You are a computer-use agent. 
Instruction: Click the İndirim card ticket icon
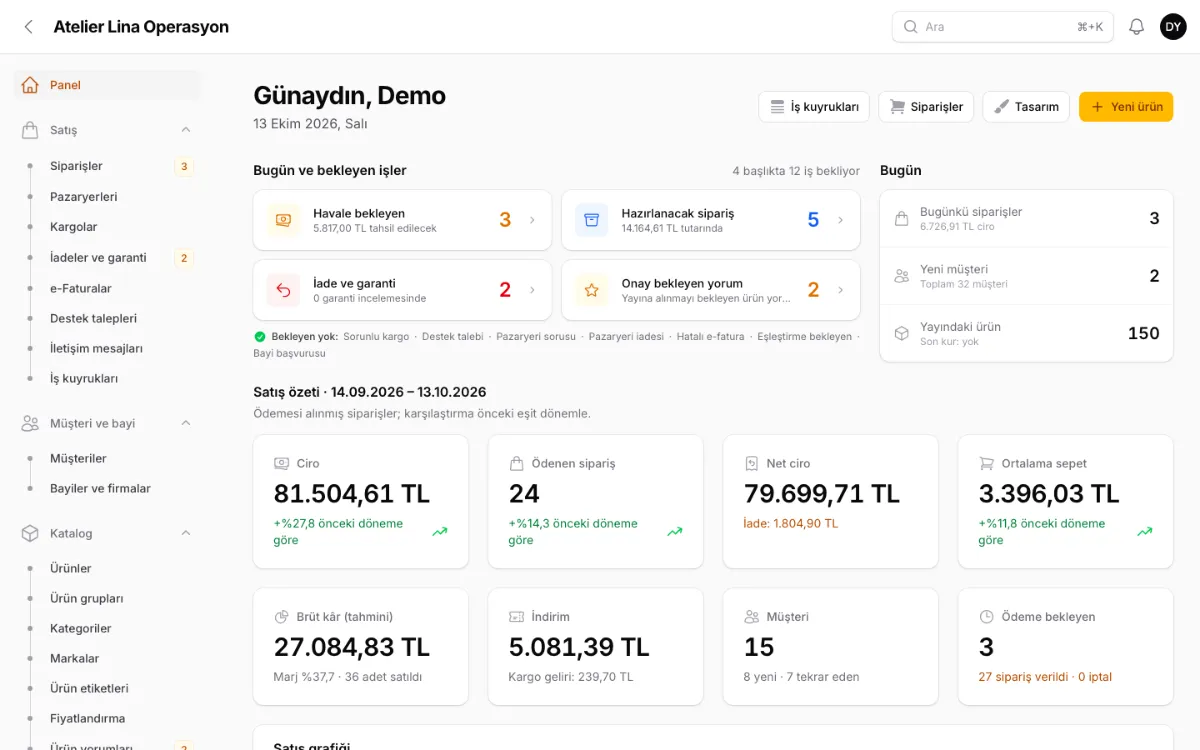(517, 617)
